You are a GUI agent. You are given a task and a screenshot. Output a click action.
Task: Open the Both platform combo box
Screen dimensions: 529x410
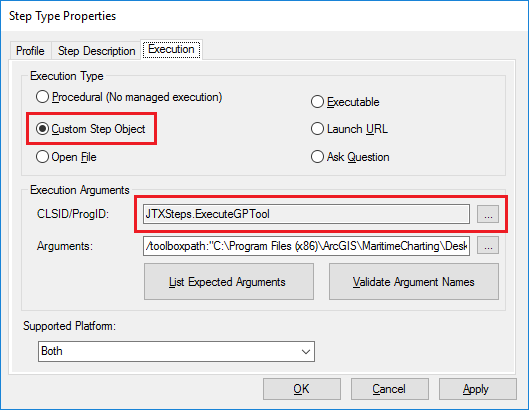tap(176, 351)
